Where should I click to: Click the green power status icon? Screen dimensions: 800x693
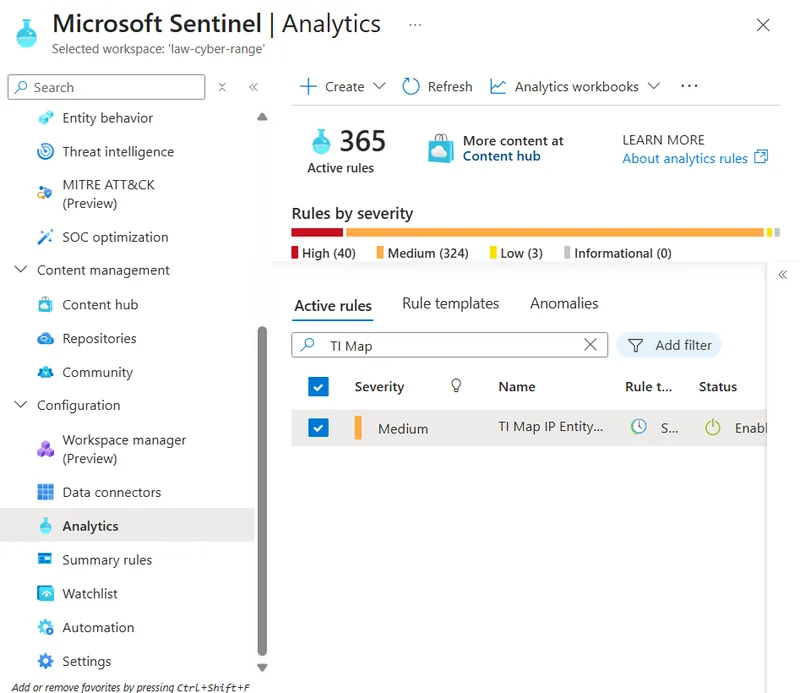(x=712, y=427)
